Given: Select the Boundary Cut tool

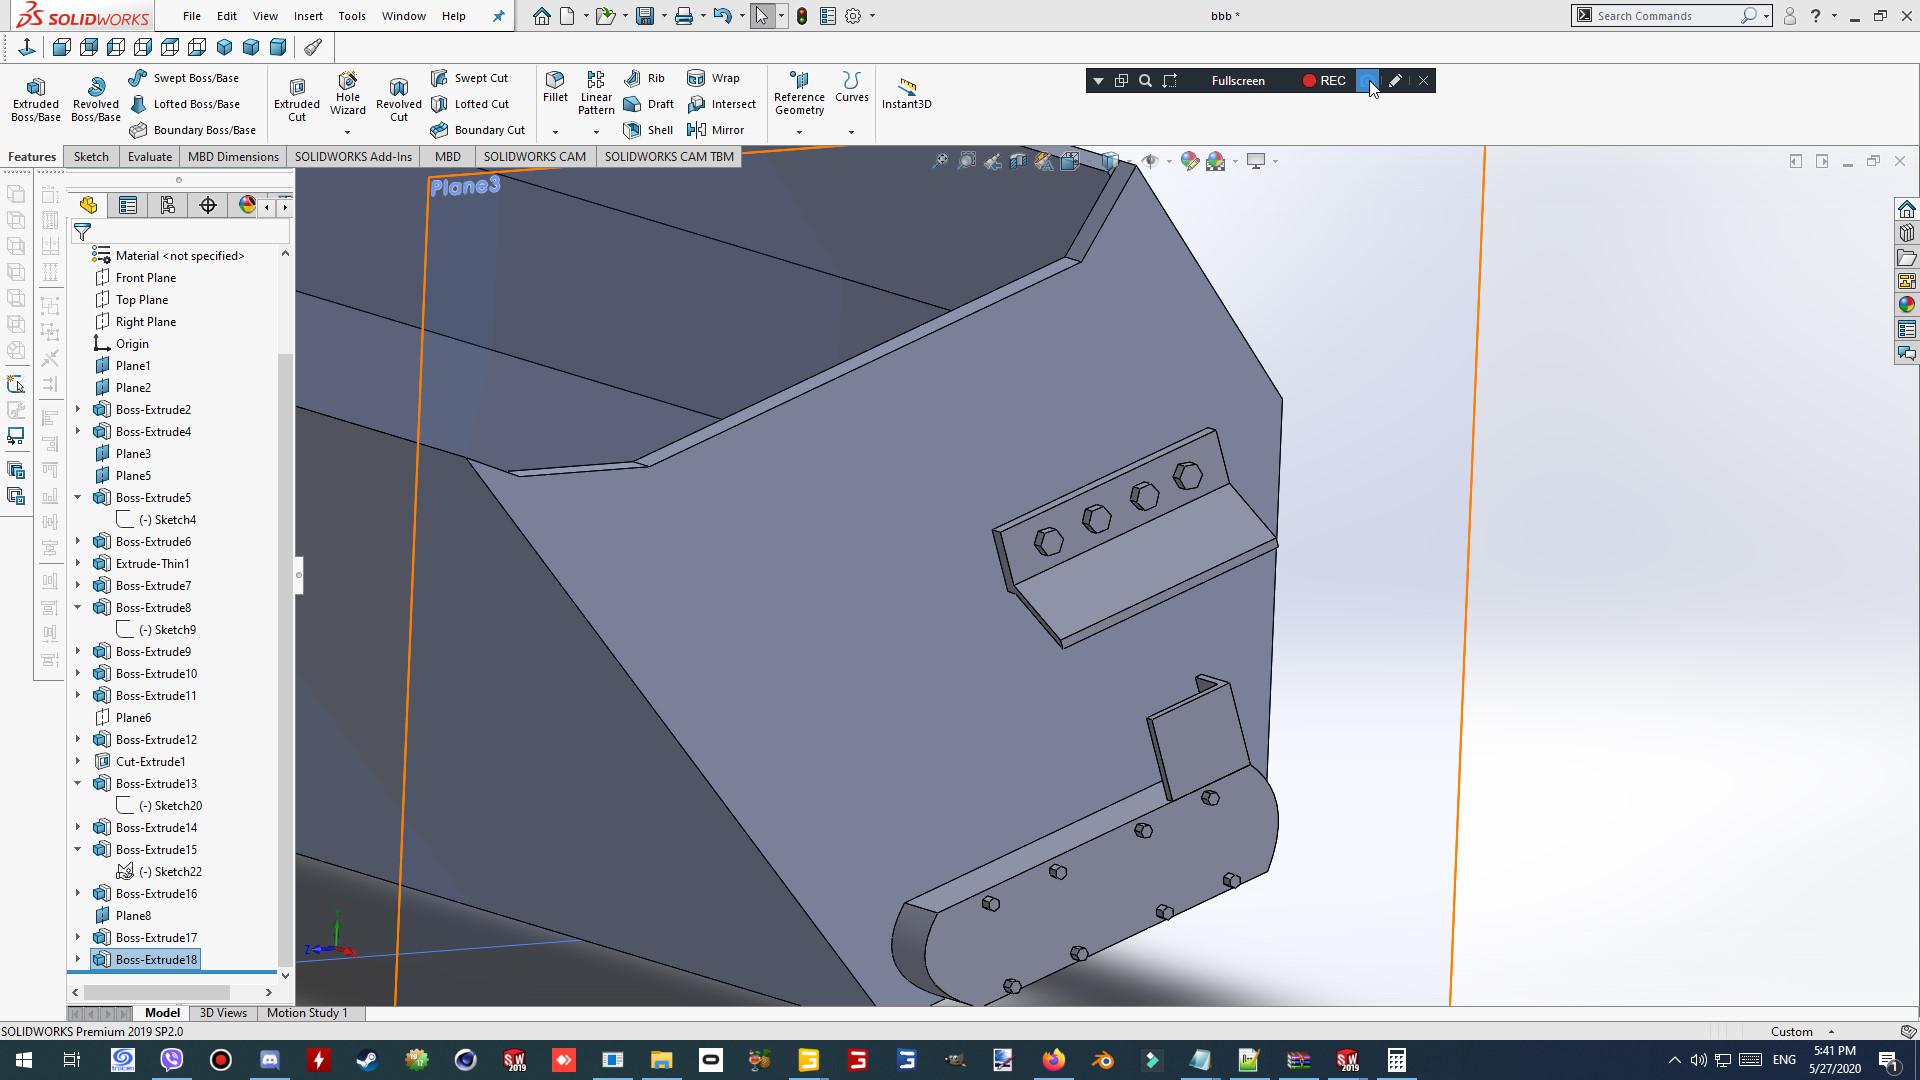Looking at the screenshot, I should click(478, 130).
